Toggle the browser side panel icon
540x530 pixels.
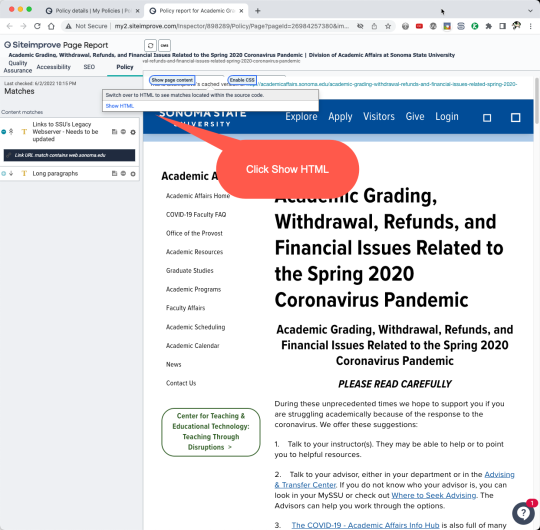(502, 26)
